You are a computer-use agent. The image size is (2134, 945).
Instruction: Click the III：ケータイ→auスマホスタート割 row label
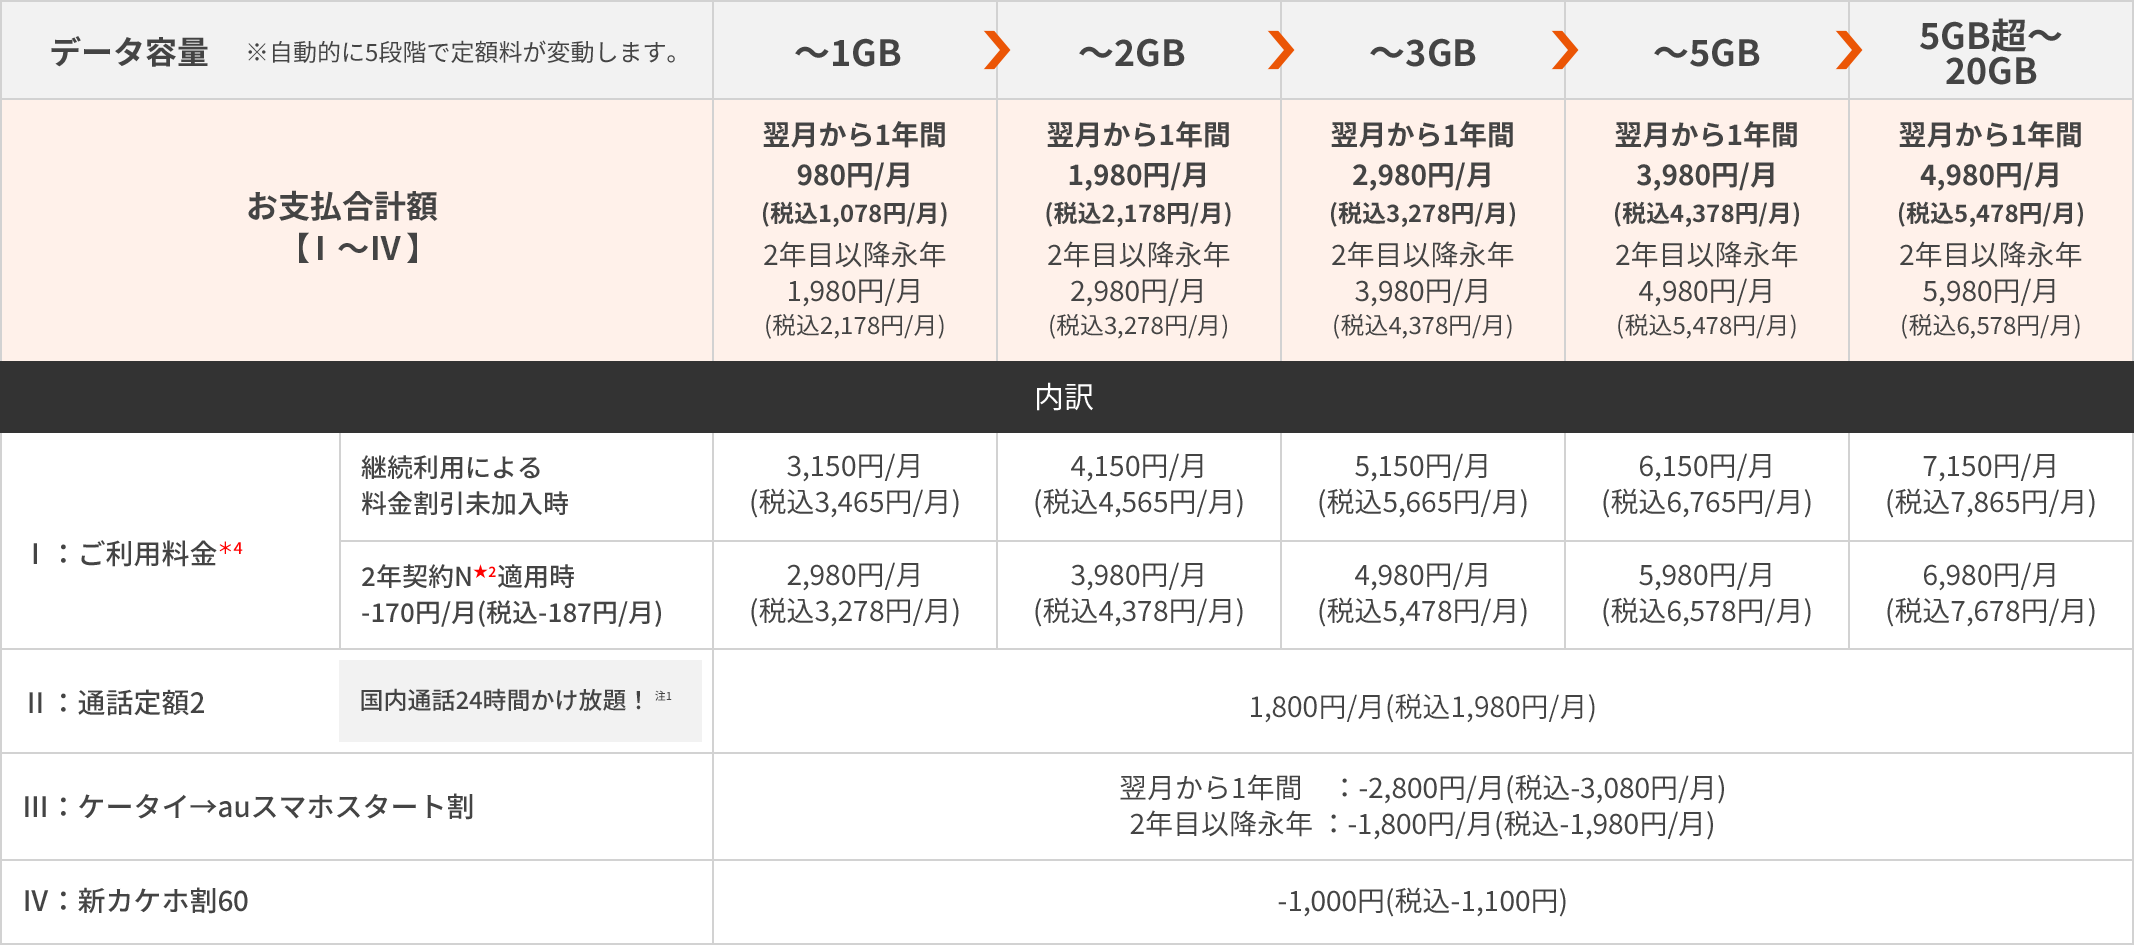[248, 806]
